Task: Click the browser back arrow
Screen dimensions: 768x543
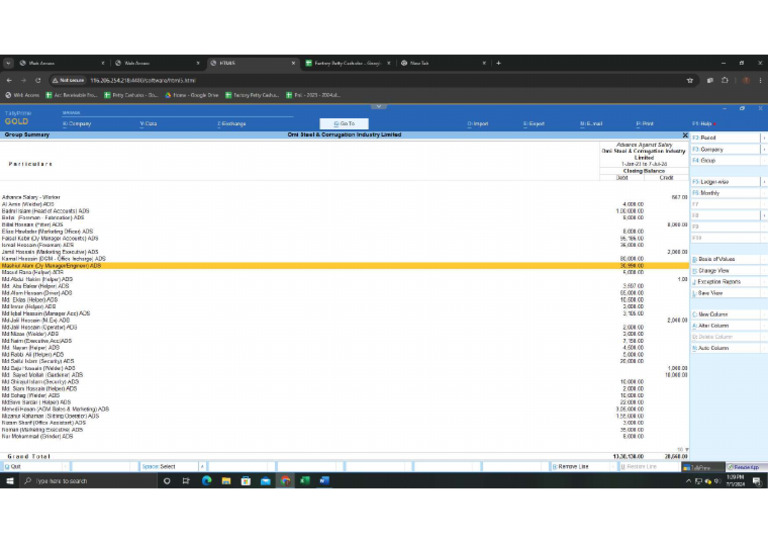Action: [x=9, y=80]
